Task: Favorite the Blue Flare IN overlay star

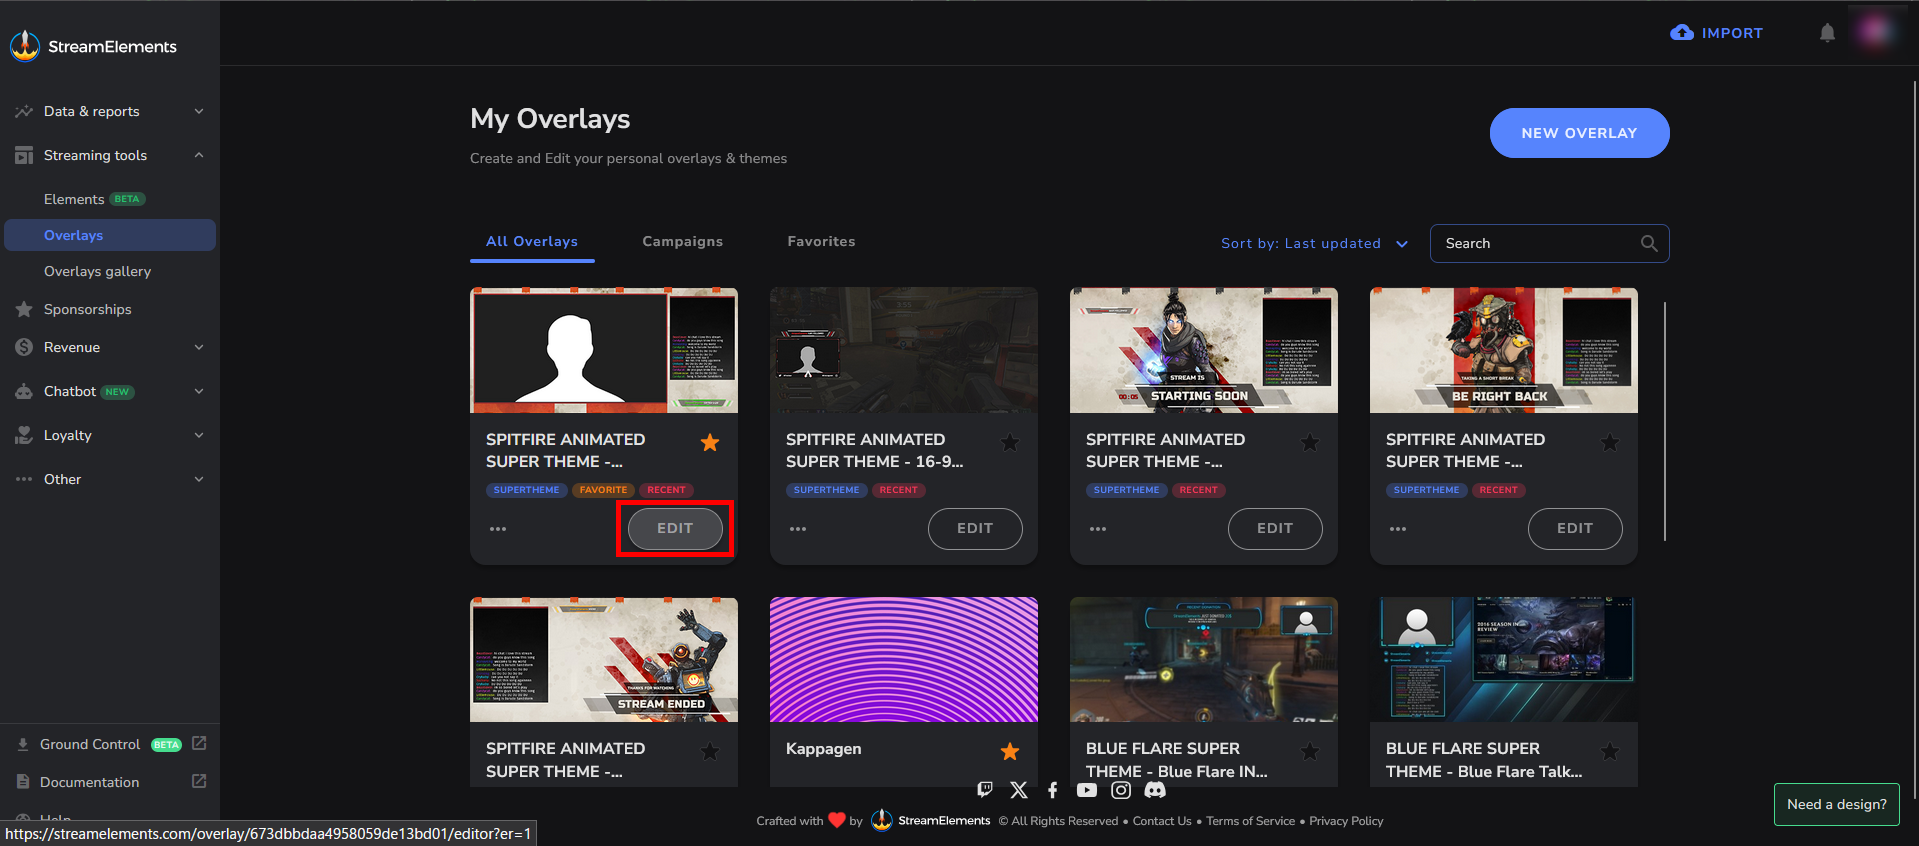Action: (1310, 751)
